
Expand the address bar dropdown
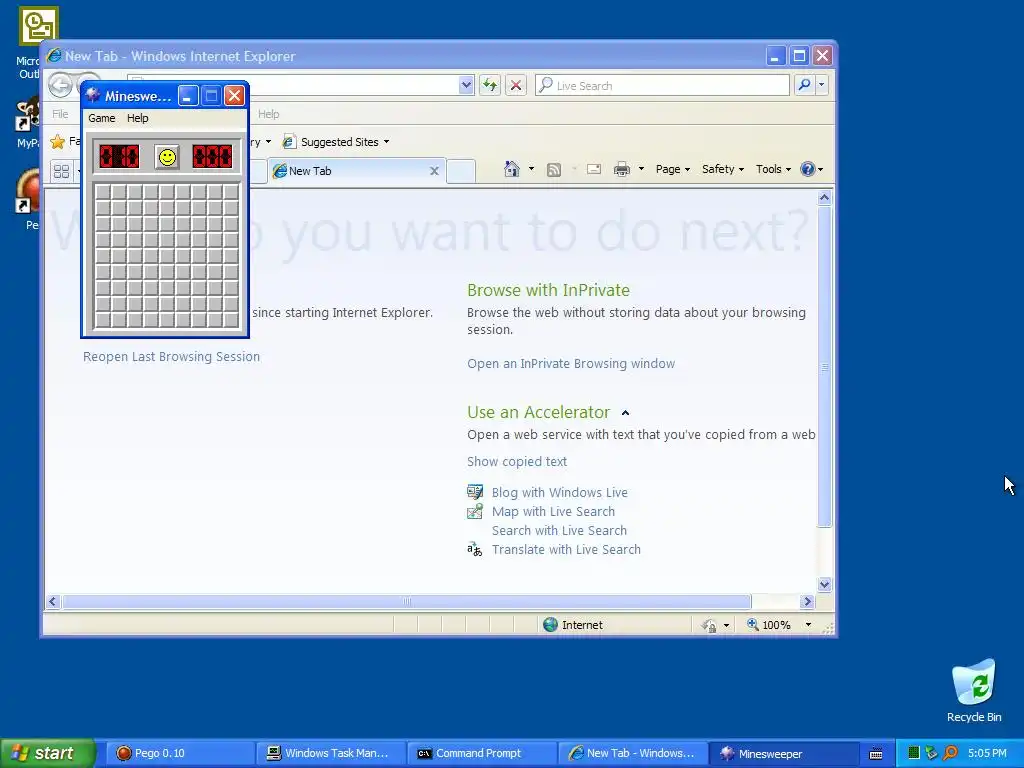[466, 85]
